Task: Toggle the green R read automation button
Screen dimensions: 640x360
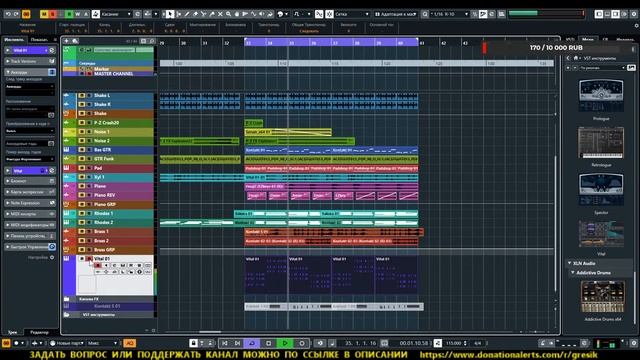Action: (x=69, y=14)
